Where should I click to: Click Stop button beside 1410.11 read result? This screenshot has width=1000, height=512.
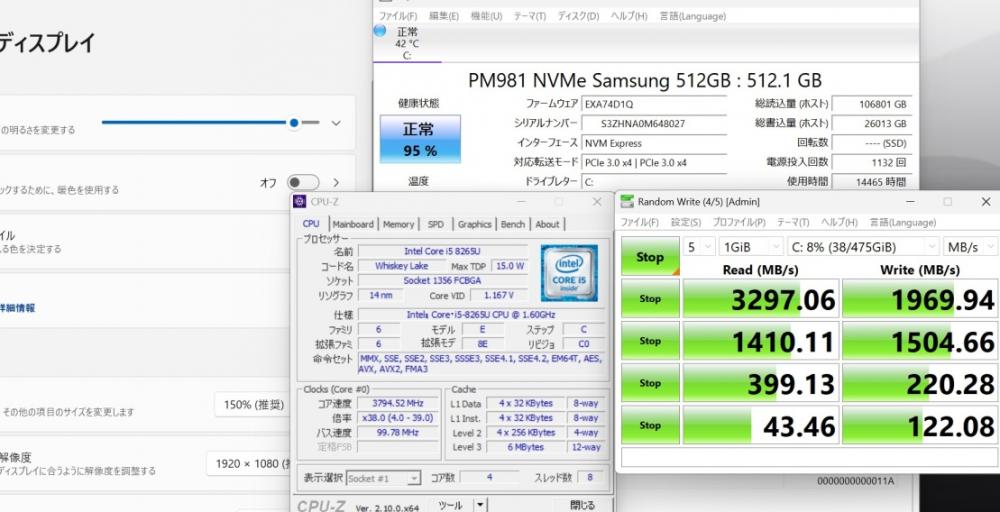point(650,340)
